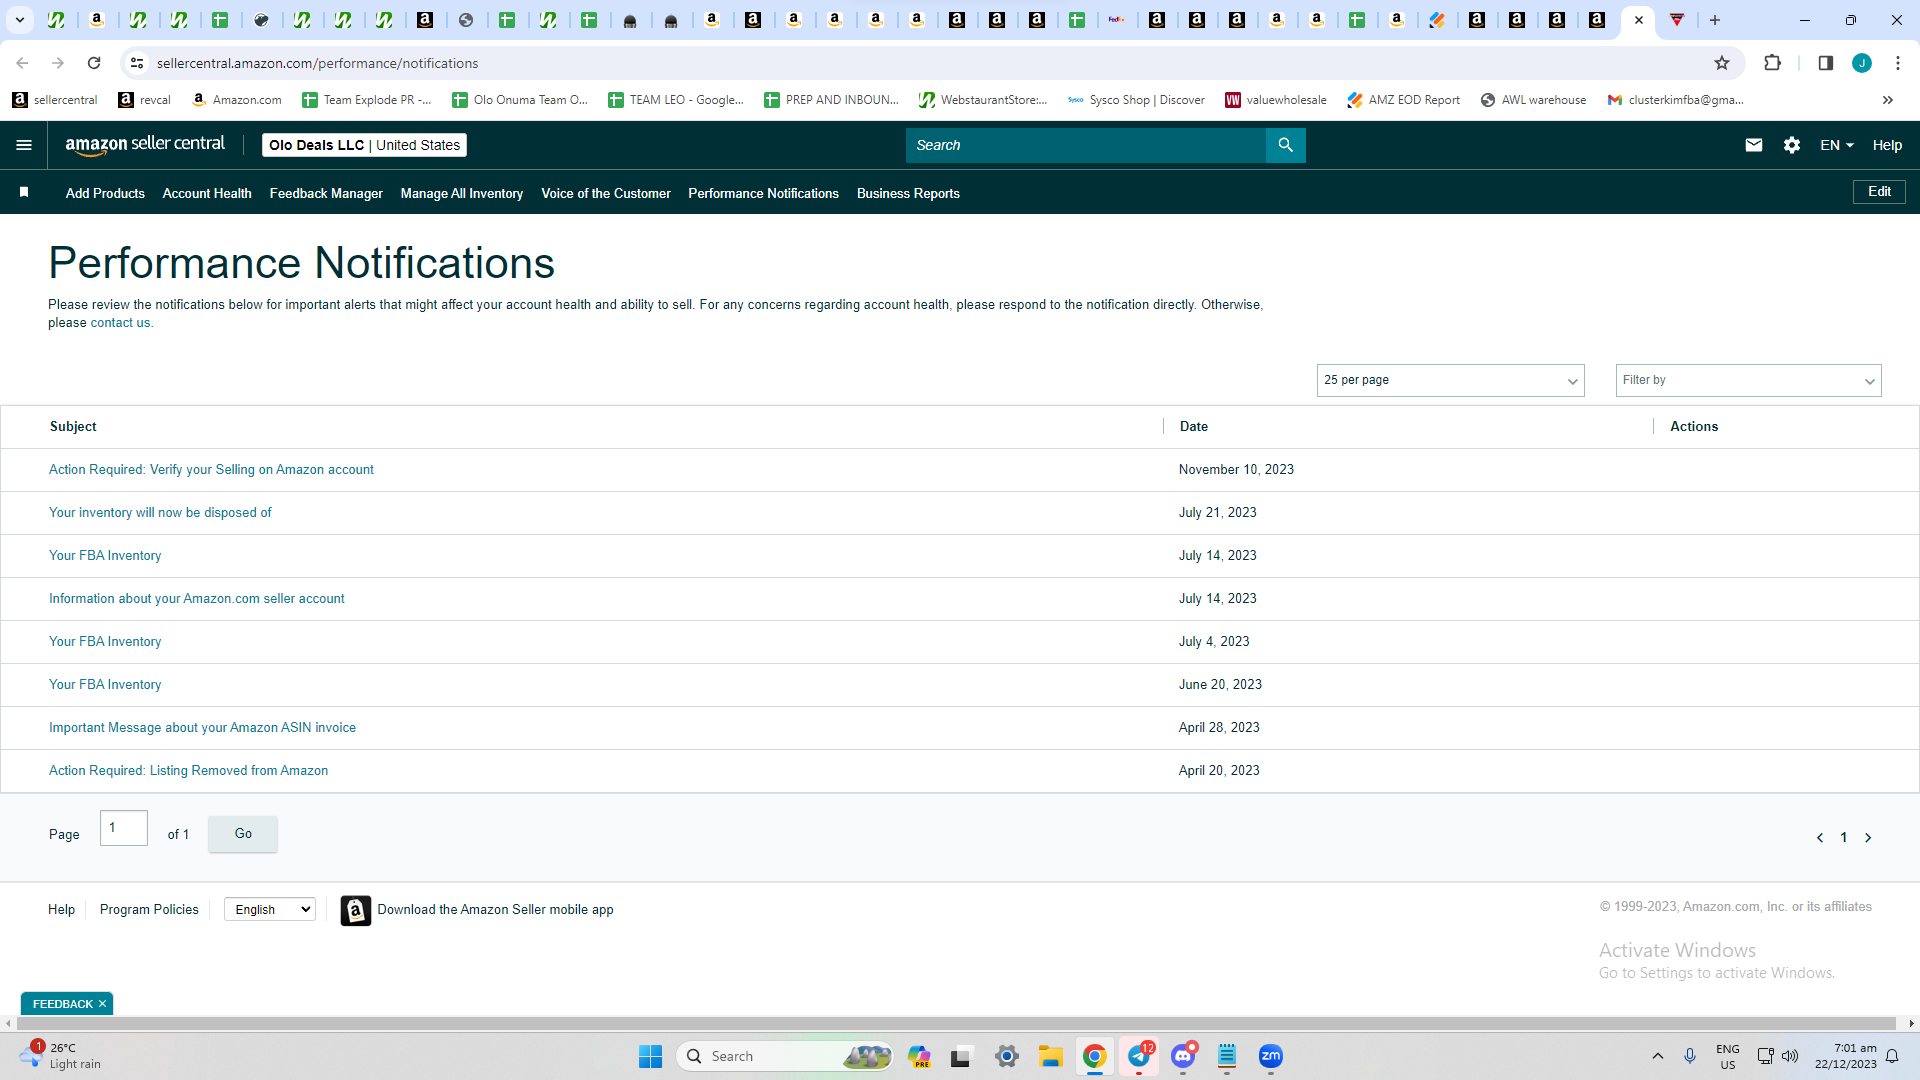The width and height of the screenshot is (1920, 1080).
Task: Open 'Information about your Amazon.com seller account'
Action: (x=197, y=599)
